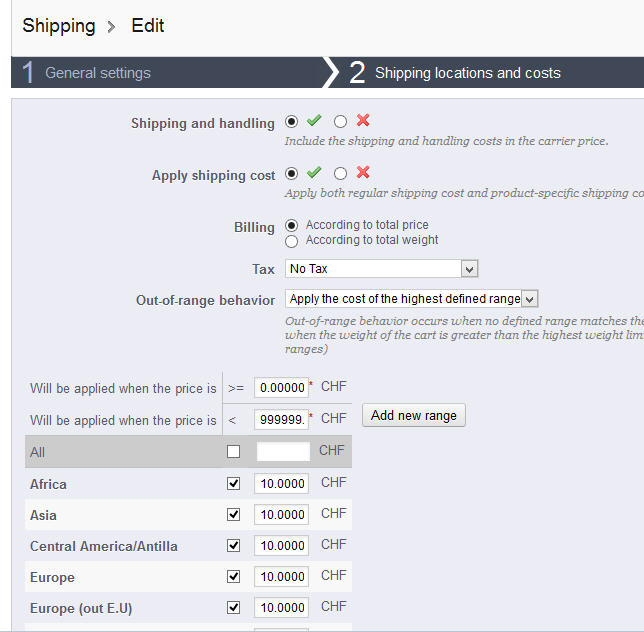The image size is (644, 632).
Task: Uncheck the Europe (out E.U) checkbox
Action: (x=233, y=607)
